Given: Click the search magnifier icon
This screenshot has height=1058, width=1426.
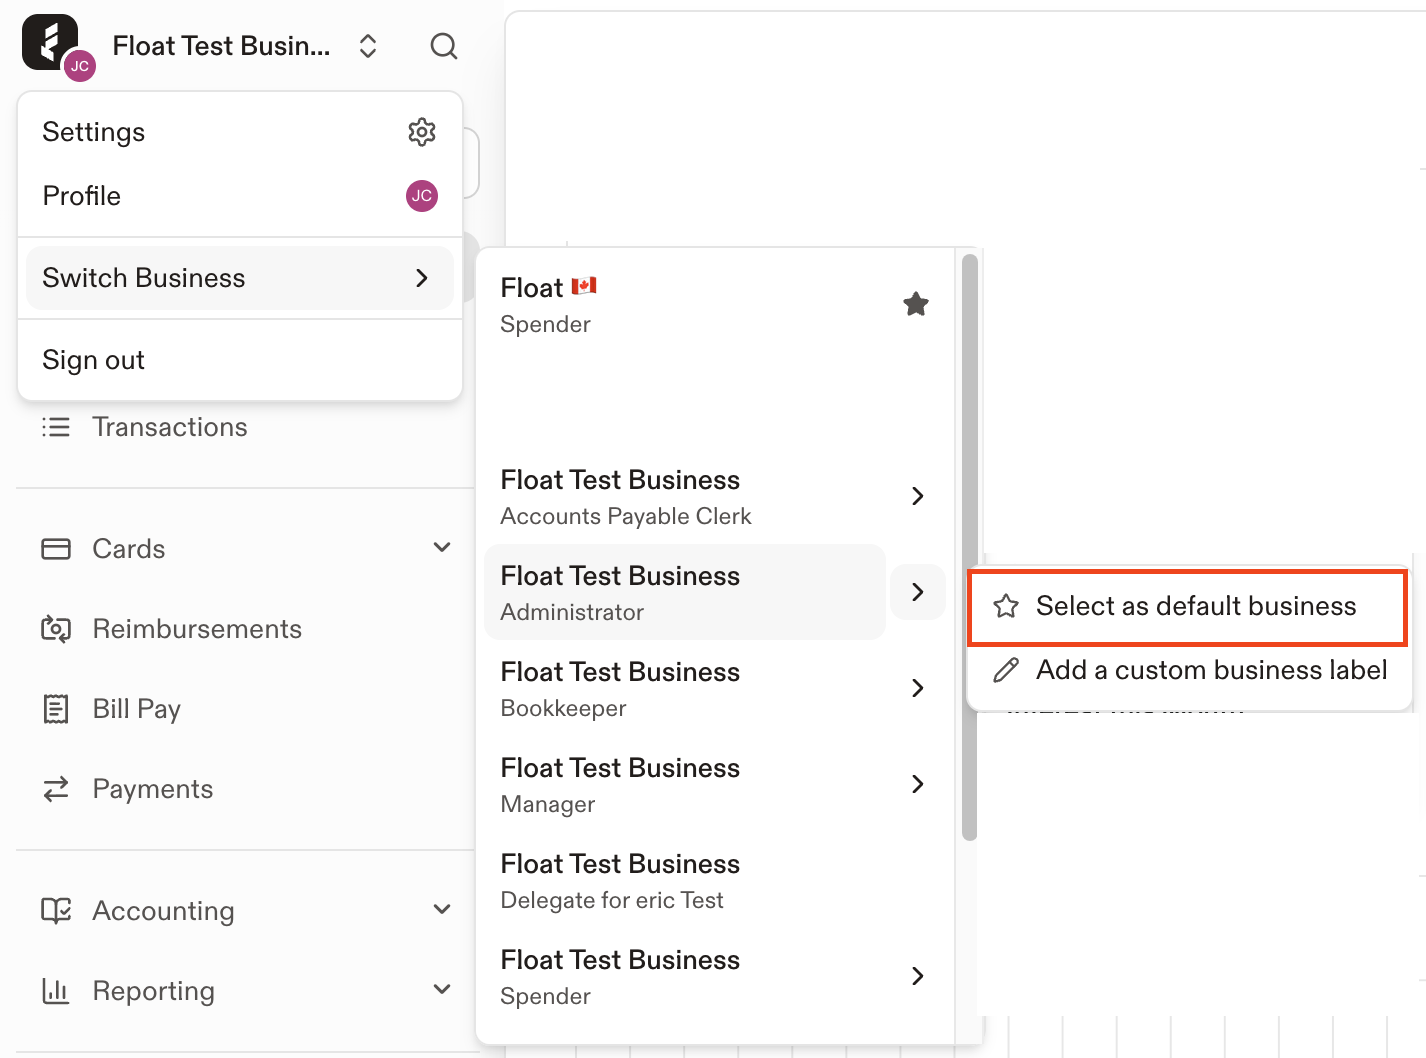Looking at the screenshot, I should click(444, 46).
